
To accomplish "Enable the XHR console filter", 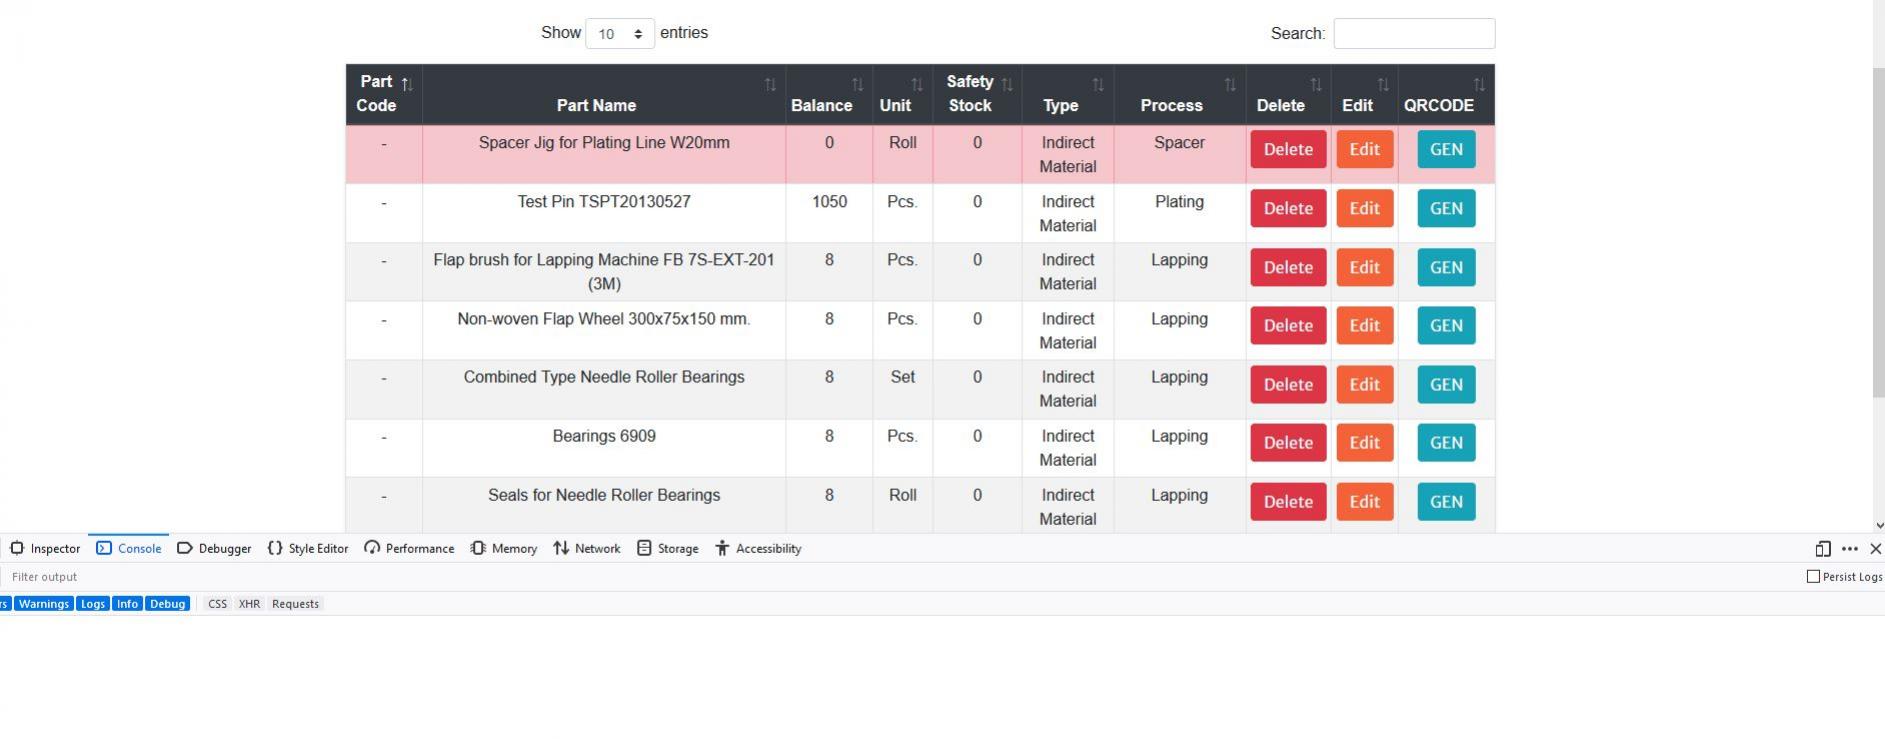I will [249, 604].
